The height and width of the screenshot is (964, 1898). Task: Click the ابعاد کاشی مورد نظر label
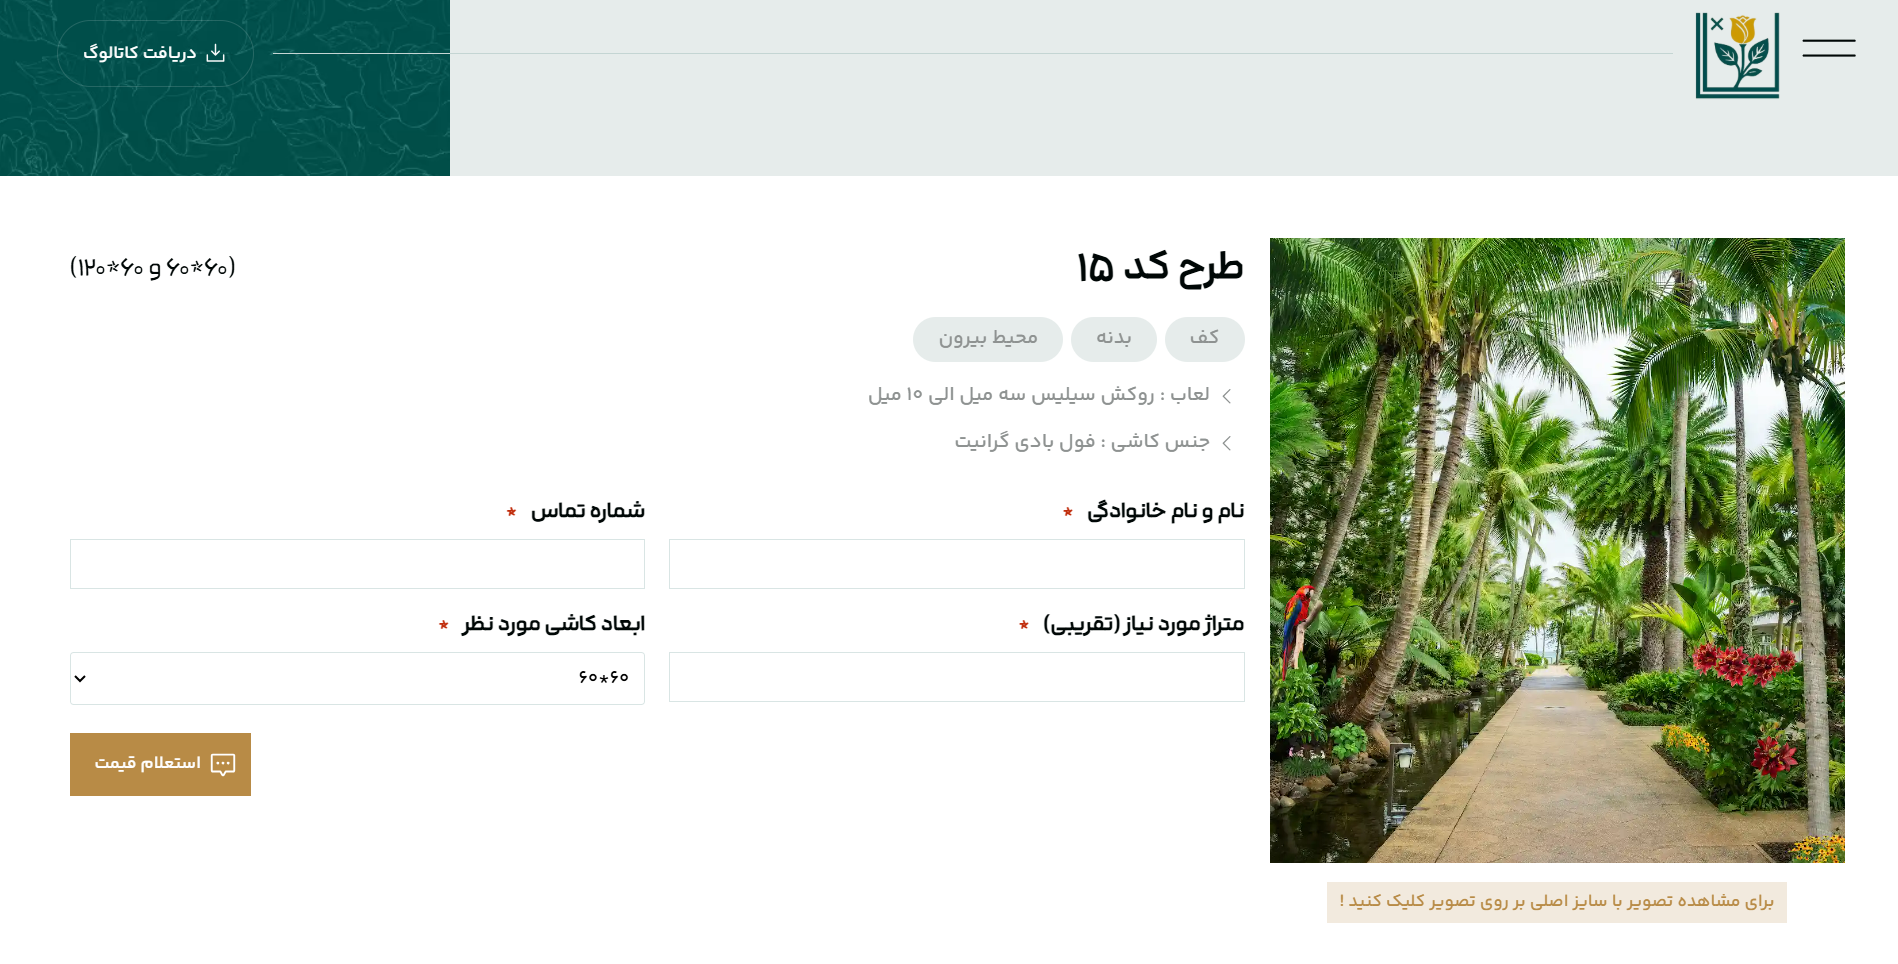point(553,624)
